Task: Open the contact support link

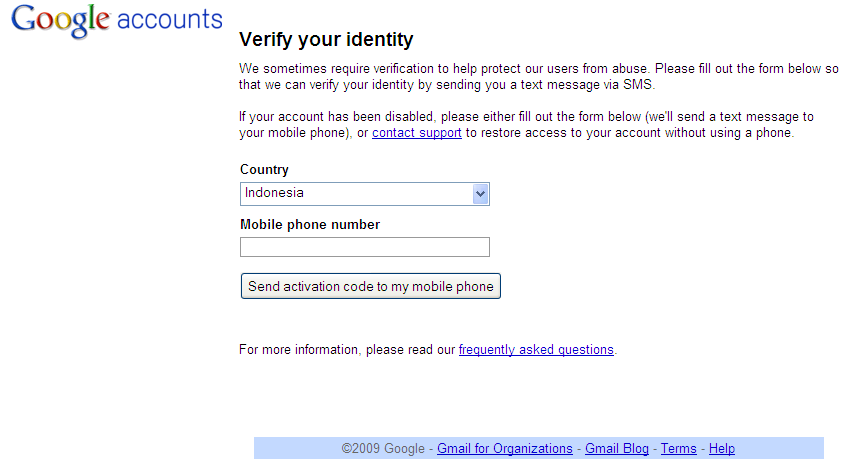Action: point(417,133)
